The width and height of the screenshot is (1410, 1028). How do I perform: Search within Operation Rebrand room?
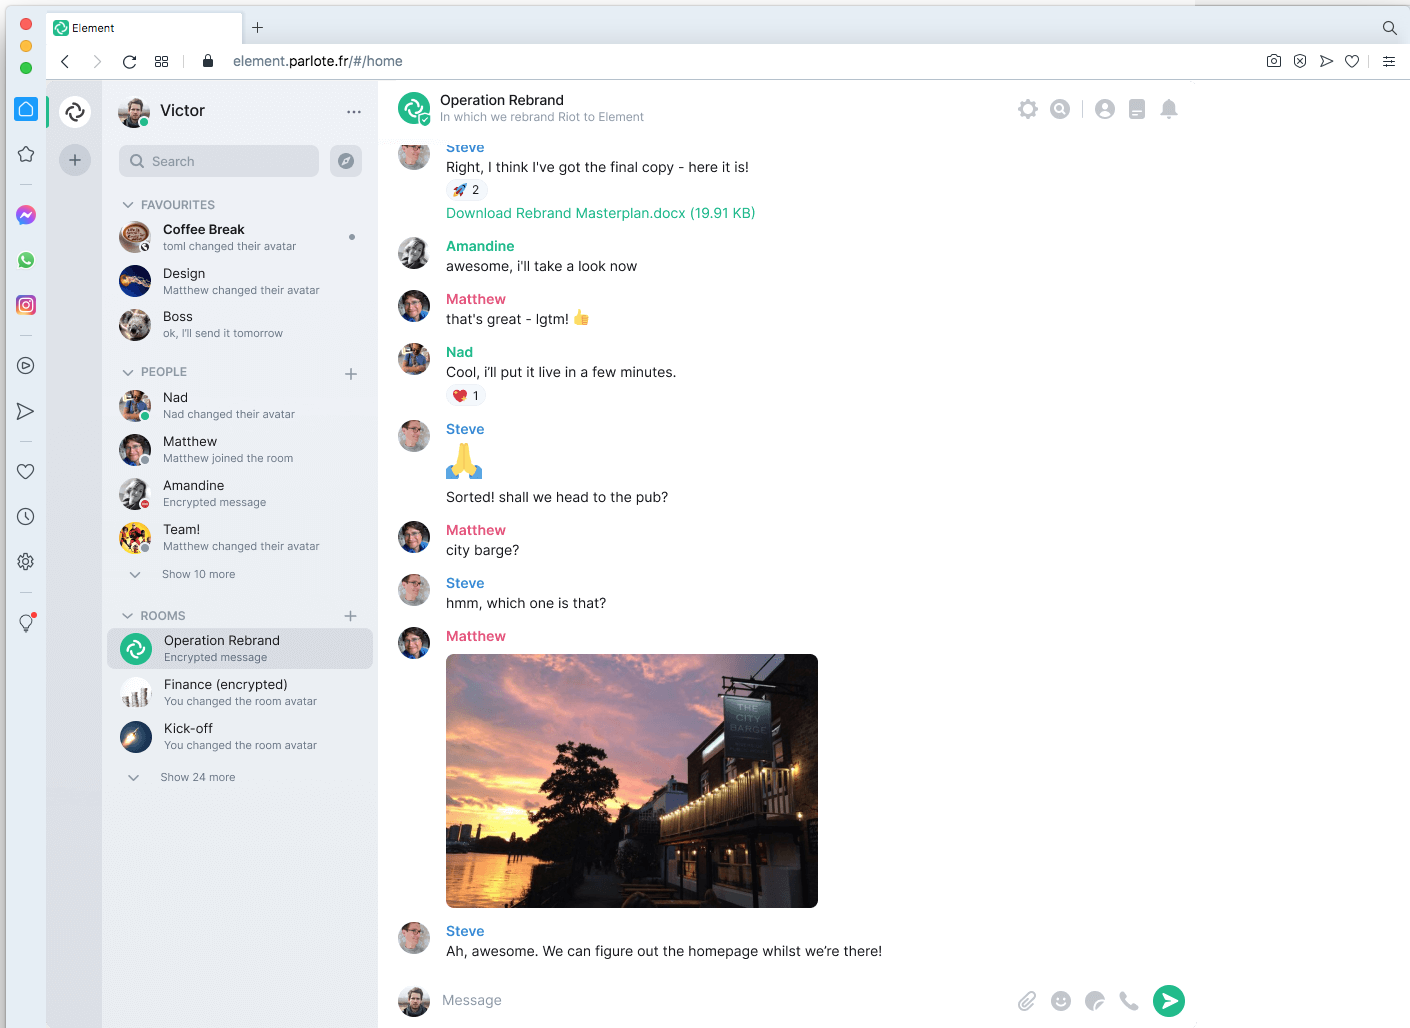point(1060,109)
